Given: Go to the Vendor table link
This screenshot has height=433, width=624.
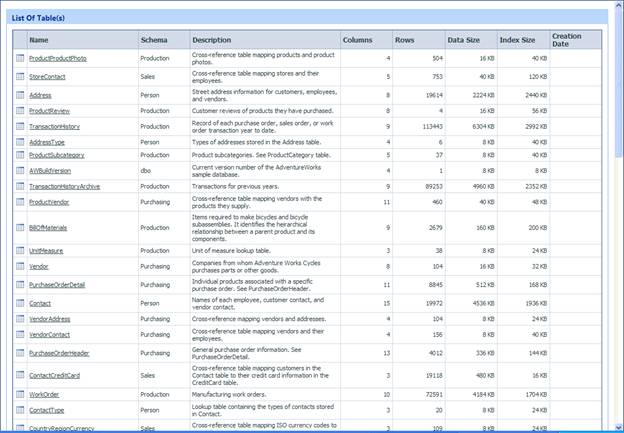Looking at the screenshot, I should click(39, 267).
